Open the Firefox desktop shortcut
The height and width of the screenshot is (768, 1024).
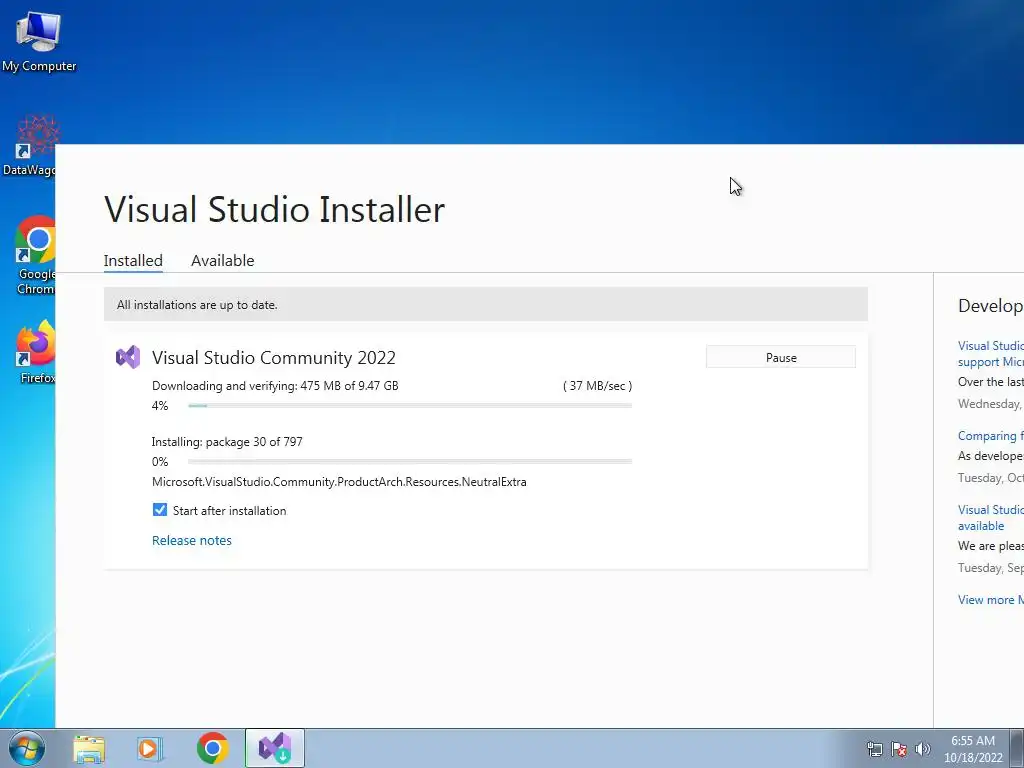tap(35, 351)
